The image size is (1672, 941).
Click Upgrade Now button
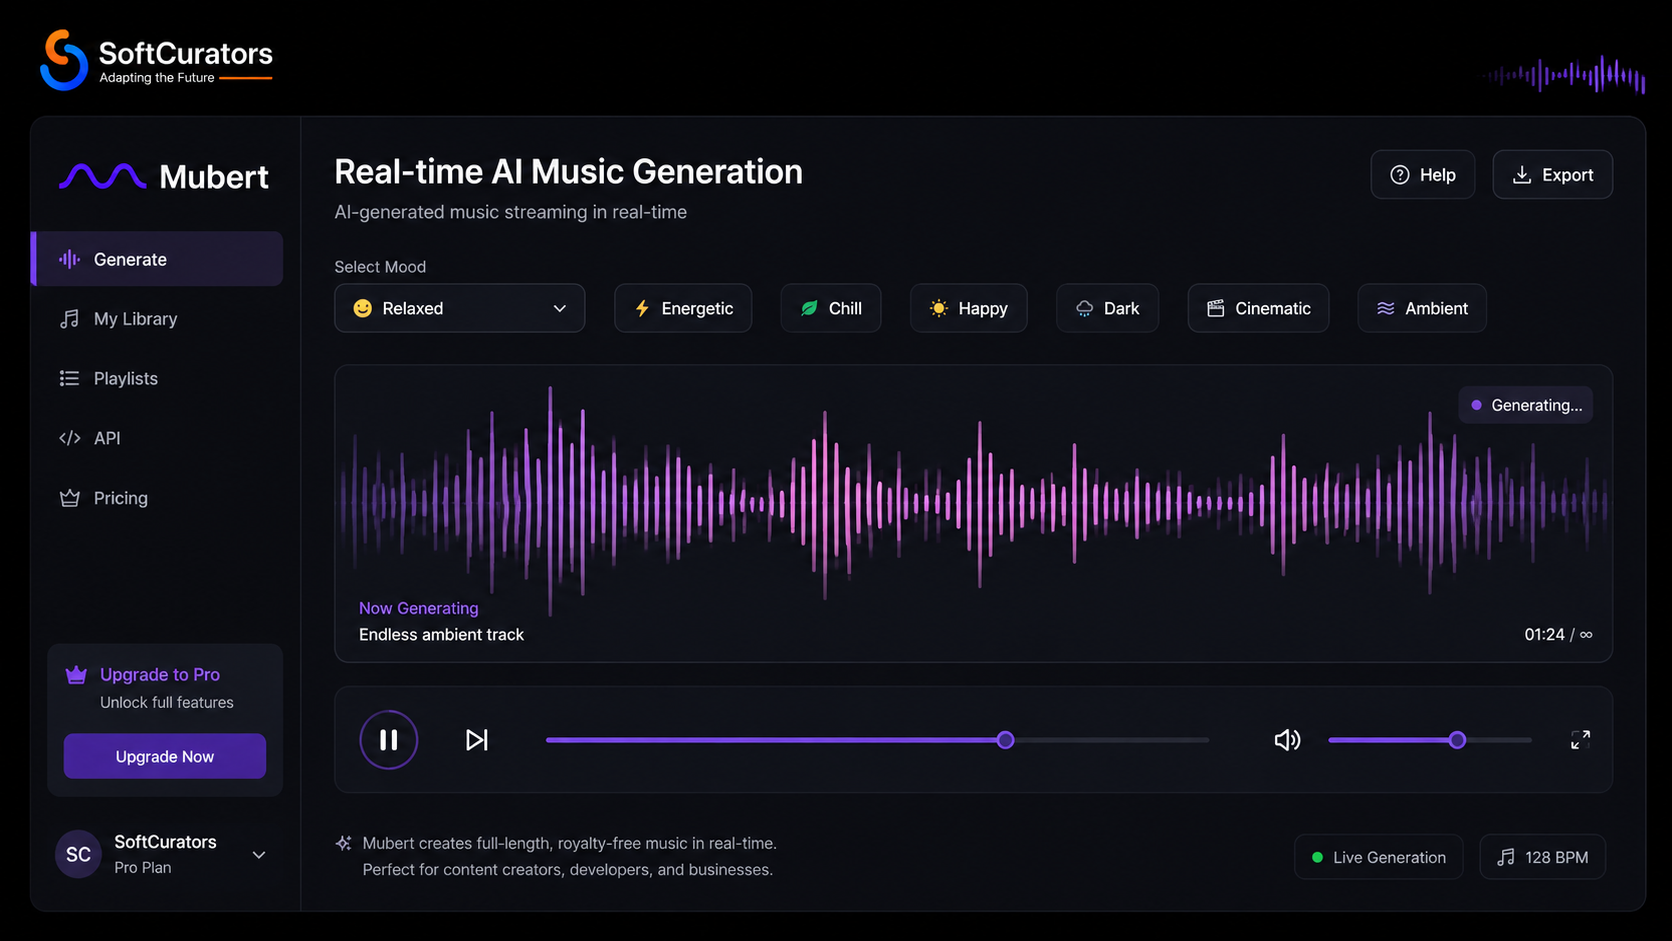[x=165, y=756]
